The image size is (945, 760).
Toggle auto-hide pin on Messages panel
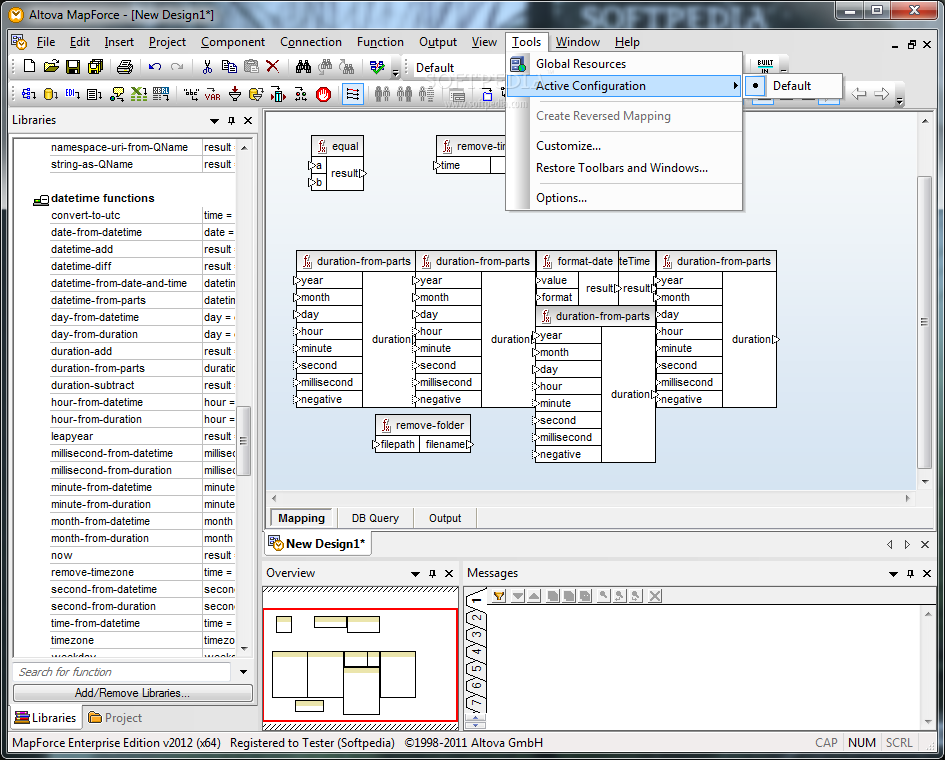(x=910, y=574)
